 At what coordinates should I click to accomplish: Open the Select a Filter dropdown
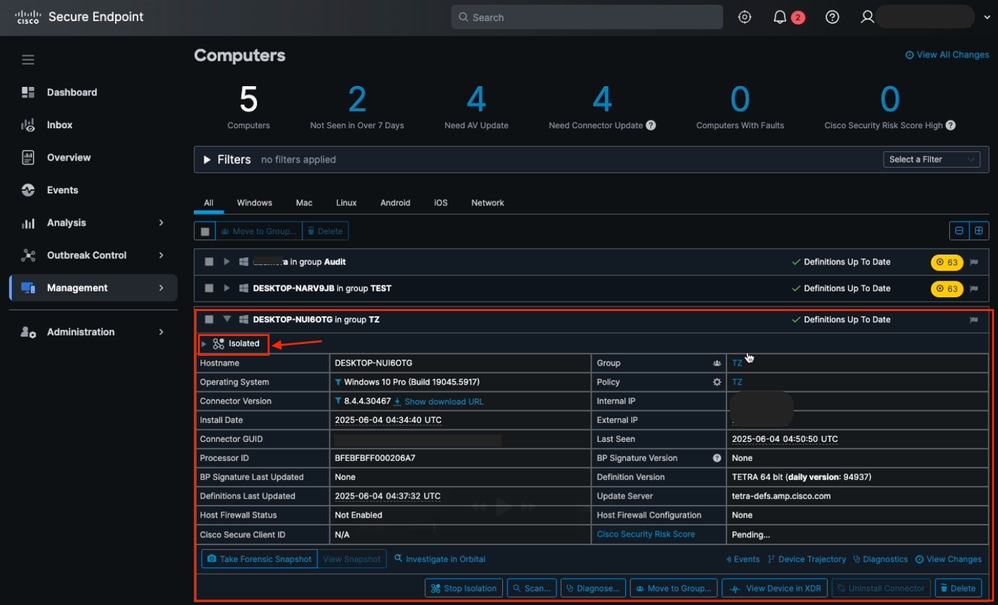pos(931,160)
